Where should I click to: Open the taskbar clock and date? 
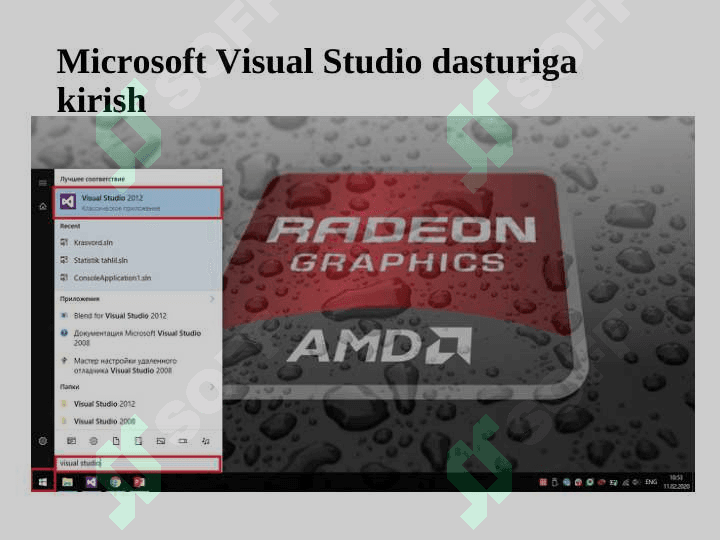677,482
